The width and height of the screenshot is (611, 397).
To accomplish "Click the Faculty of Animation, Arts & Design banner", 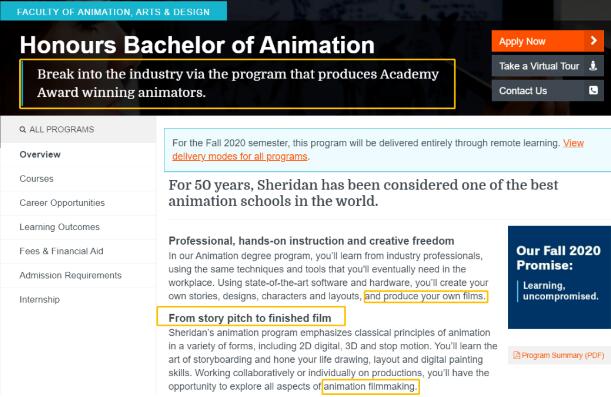I will (x=113, y=11).
